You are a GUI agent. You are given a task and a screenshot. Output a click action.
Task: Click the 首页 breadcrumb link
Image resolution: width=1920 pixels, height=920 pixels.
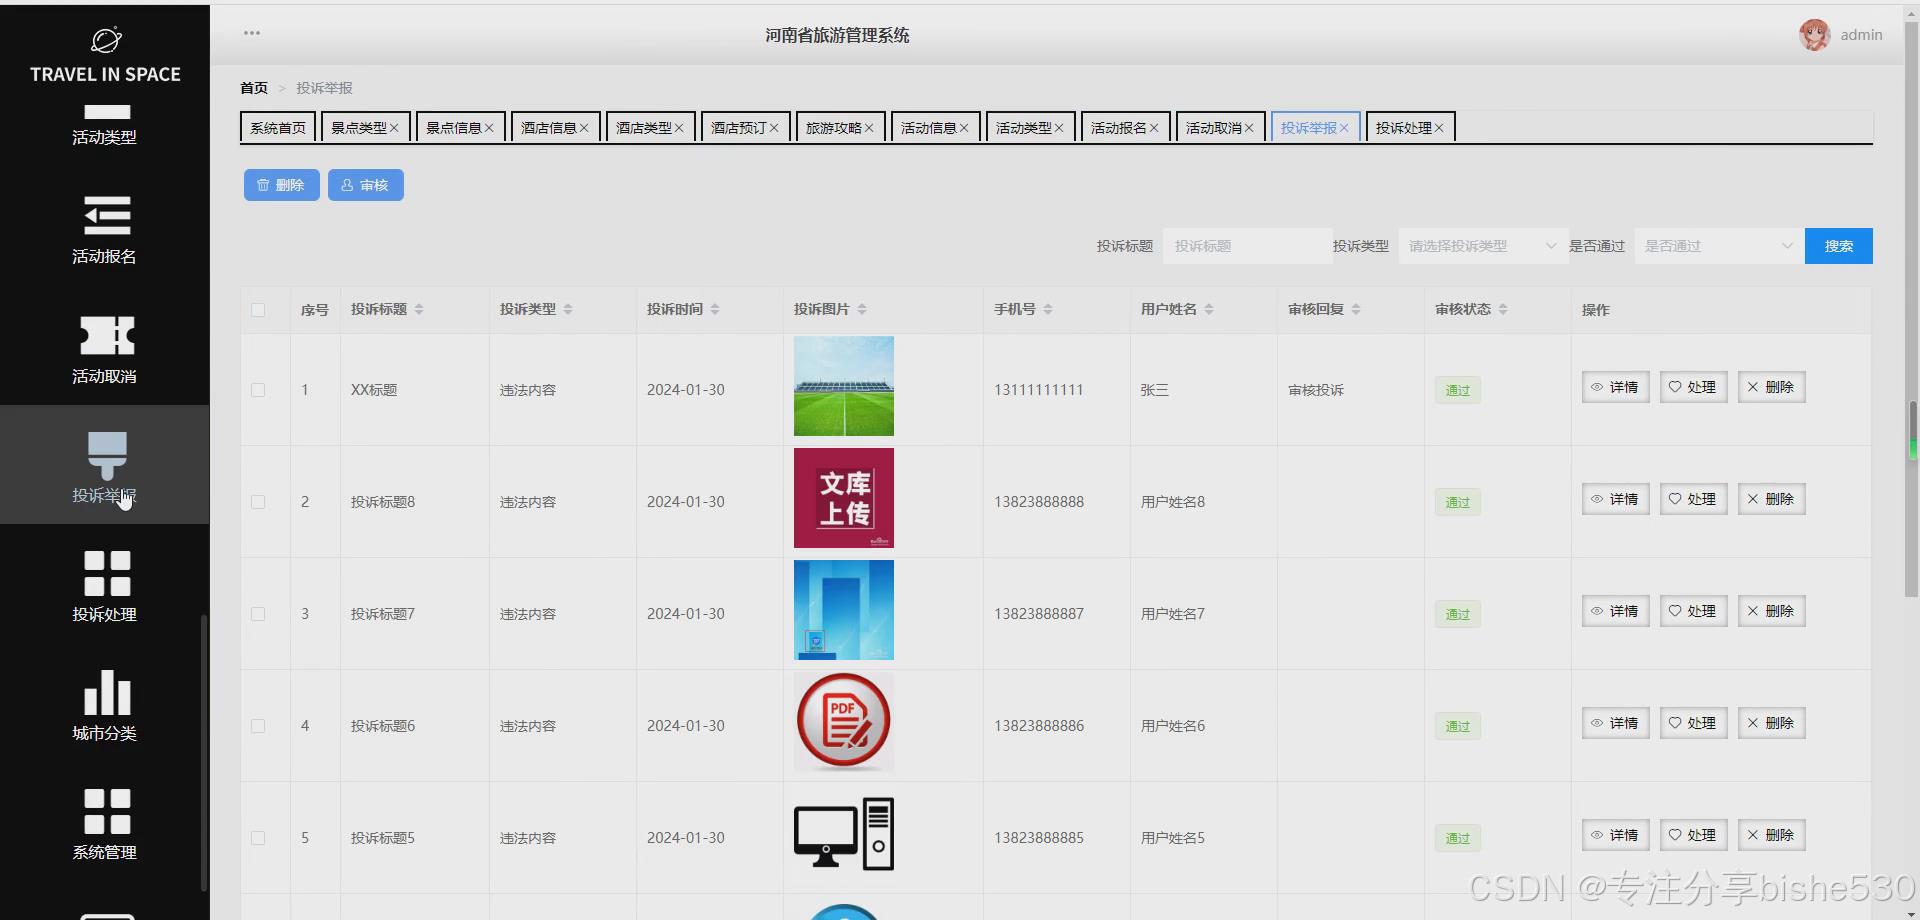[254, 88]
